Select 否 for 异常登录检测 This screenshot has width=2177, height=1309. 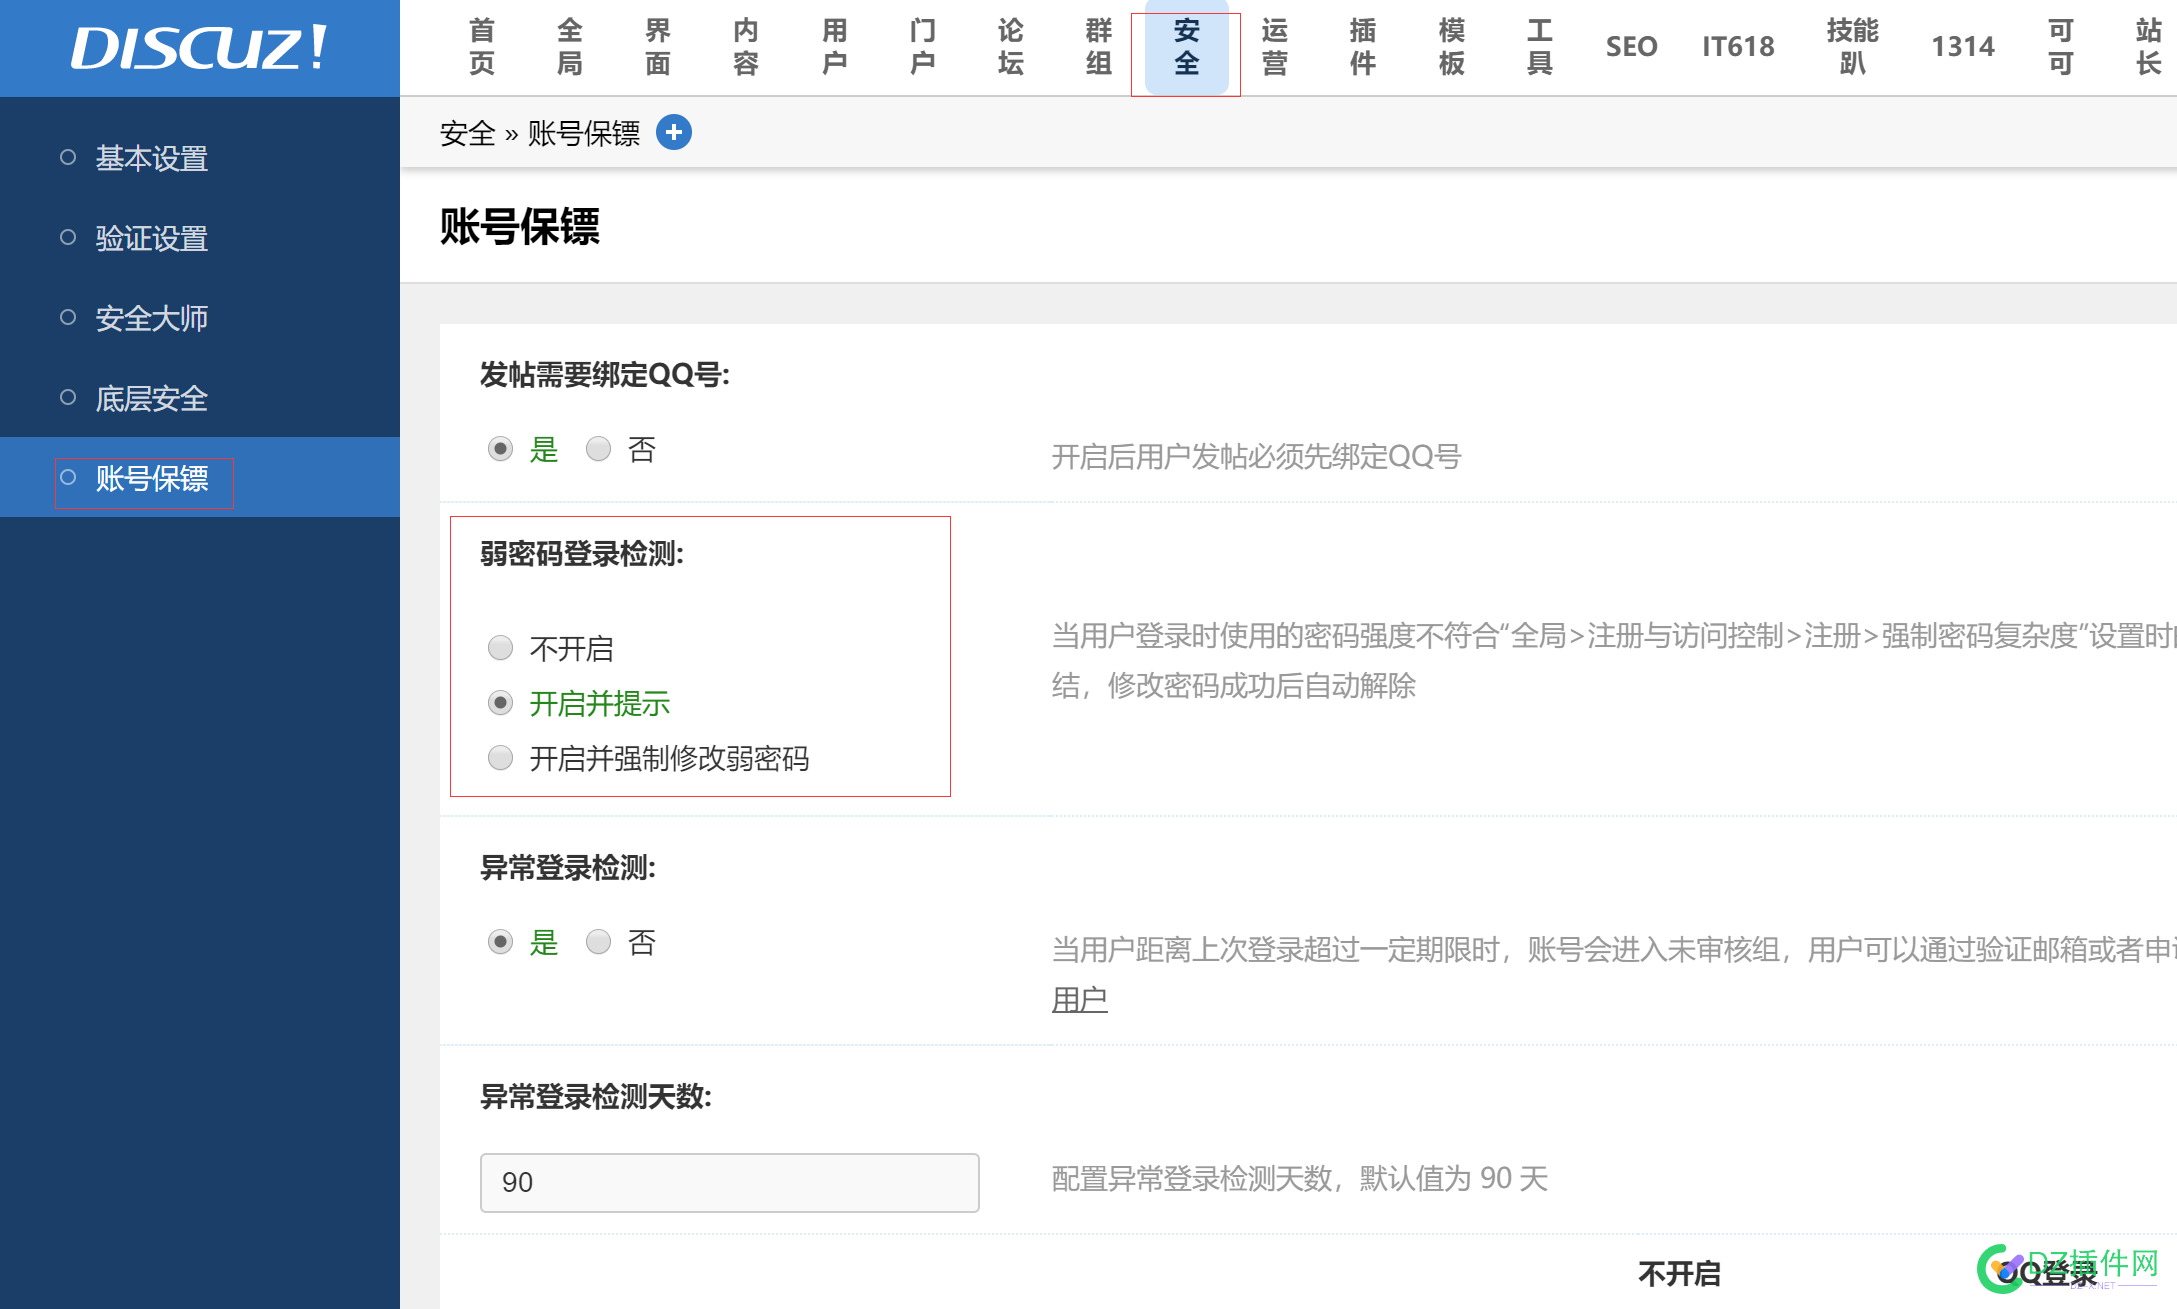point(598,942)
